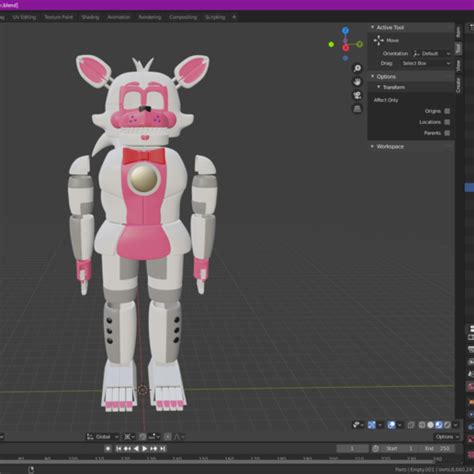Enable the Parents checkbox

coord(447,133)
